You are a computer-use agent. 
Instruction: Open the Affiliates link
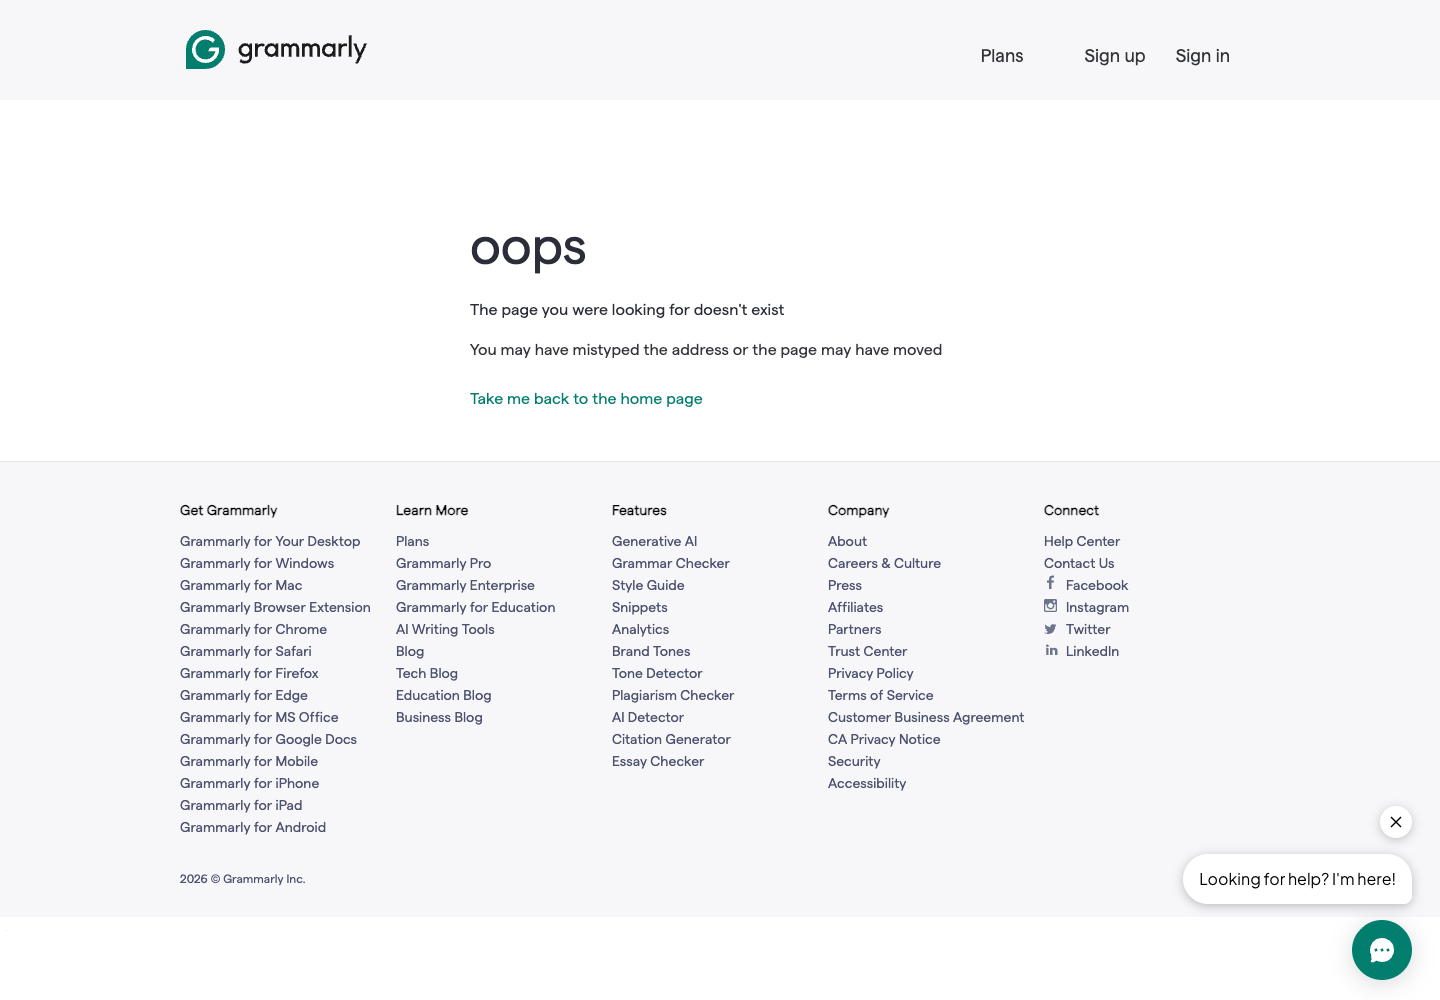point(855,607)
